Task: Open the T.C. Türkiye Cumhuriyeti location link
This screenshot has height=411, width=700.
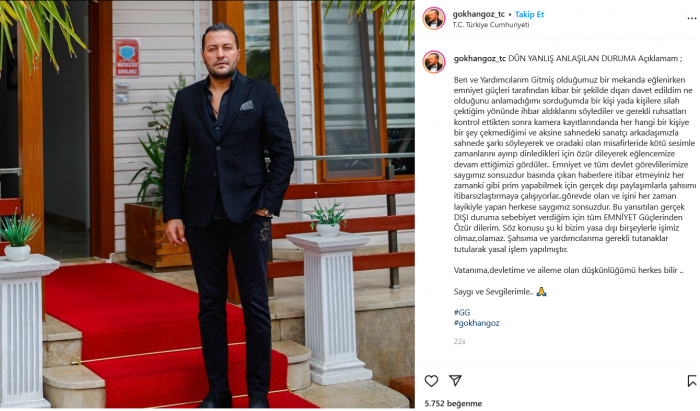Action: point(491,25)
